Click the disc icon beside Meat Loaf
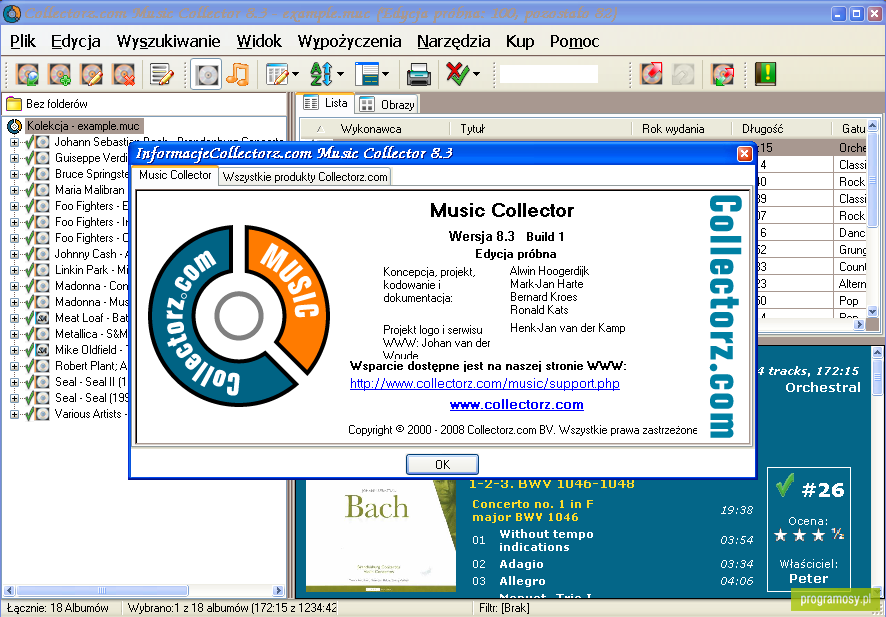This screenshot has height=617, width=886. click(42, 318)
